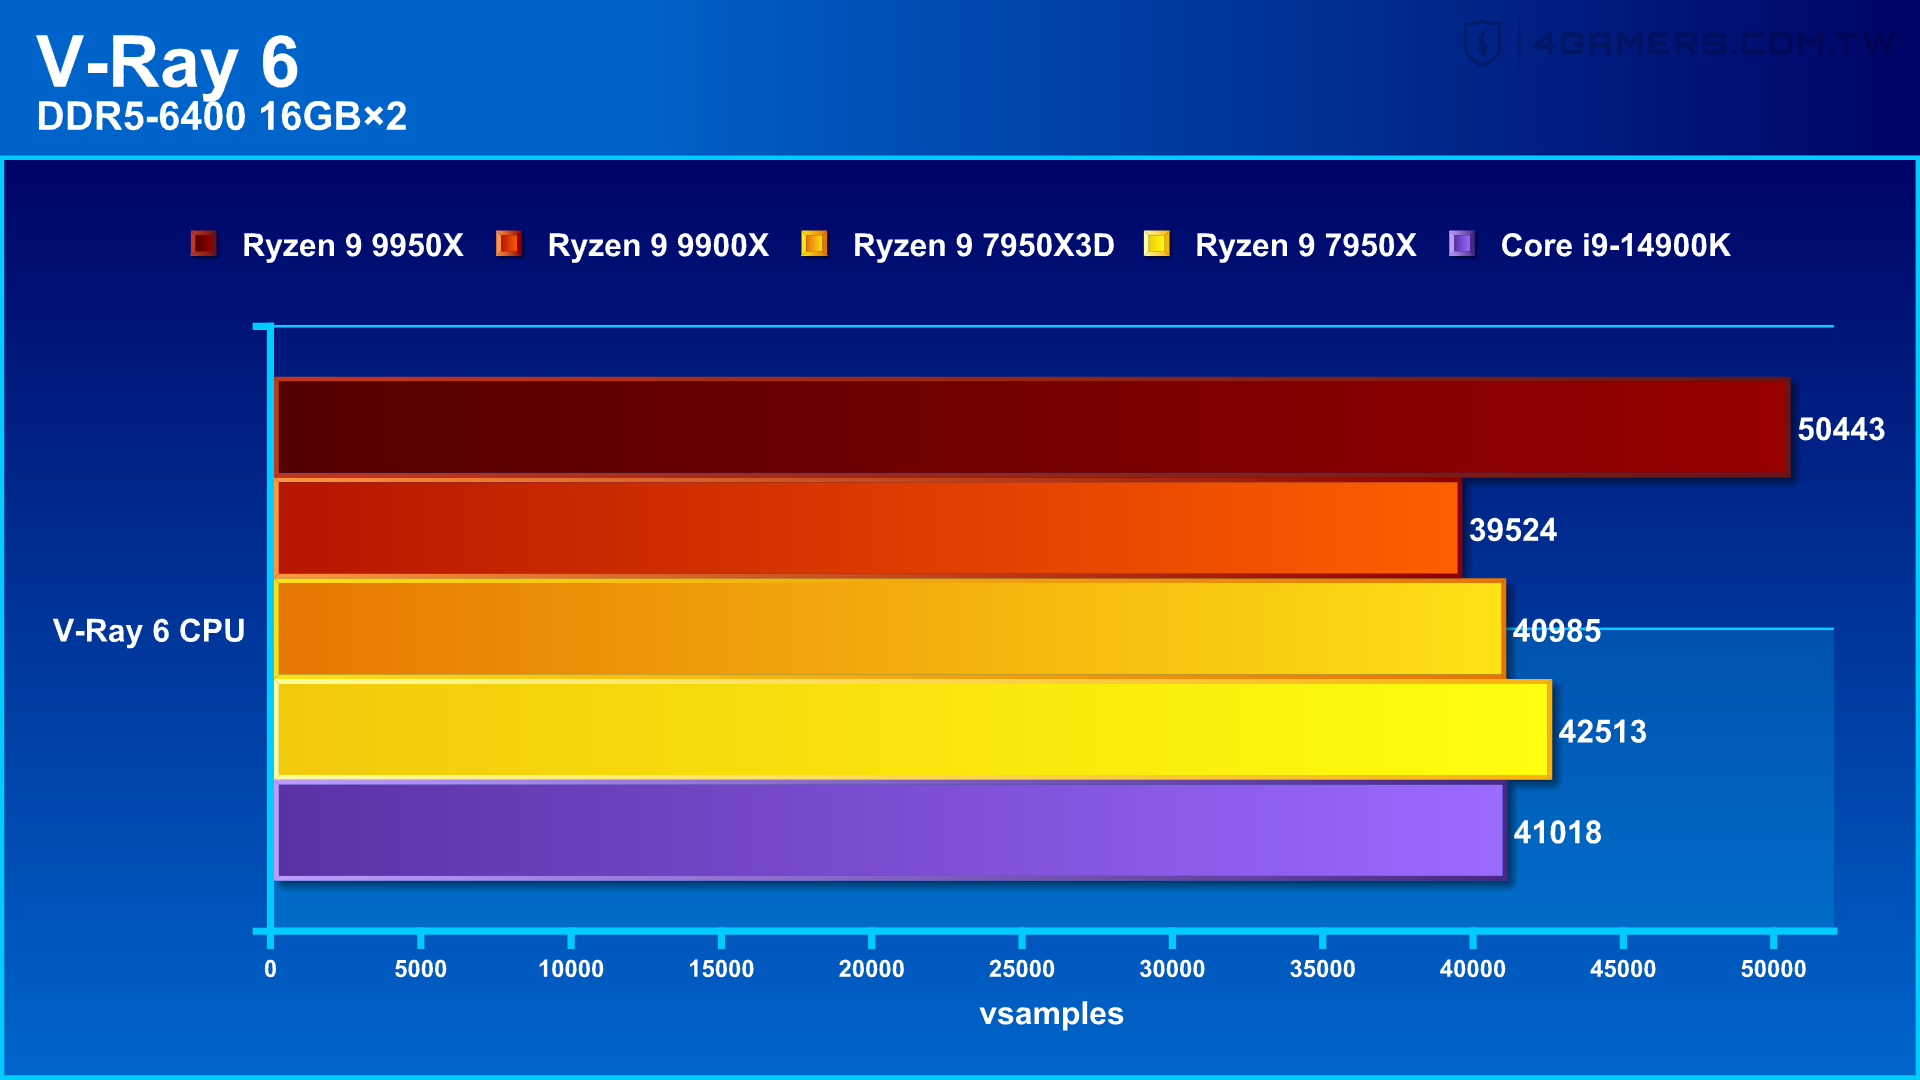Click the dark red bar scoring 50443
Screen dimensions: 1920x1080
tap(1032, 427)
